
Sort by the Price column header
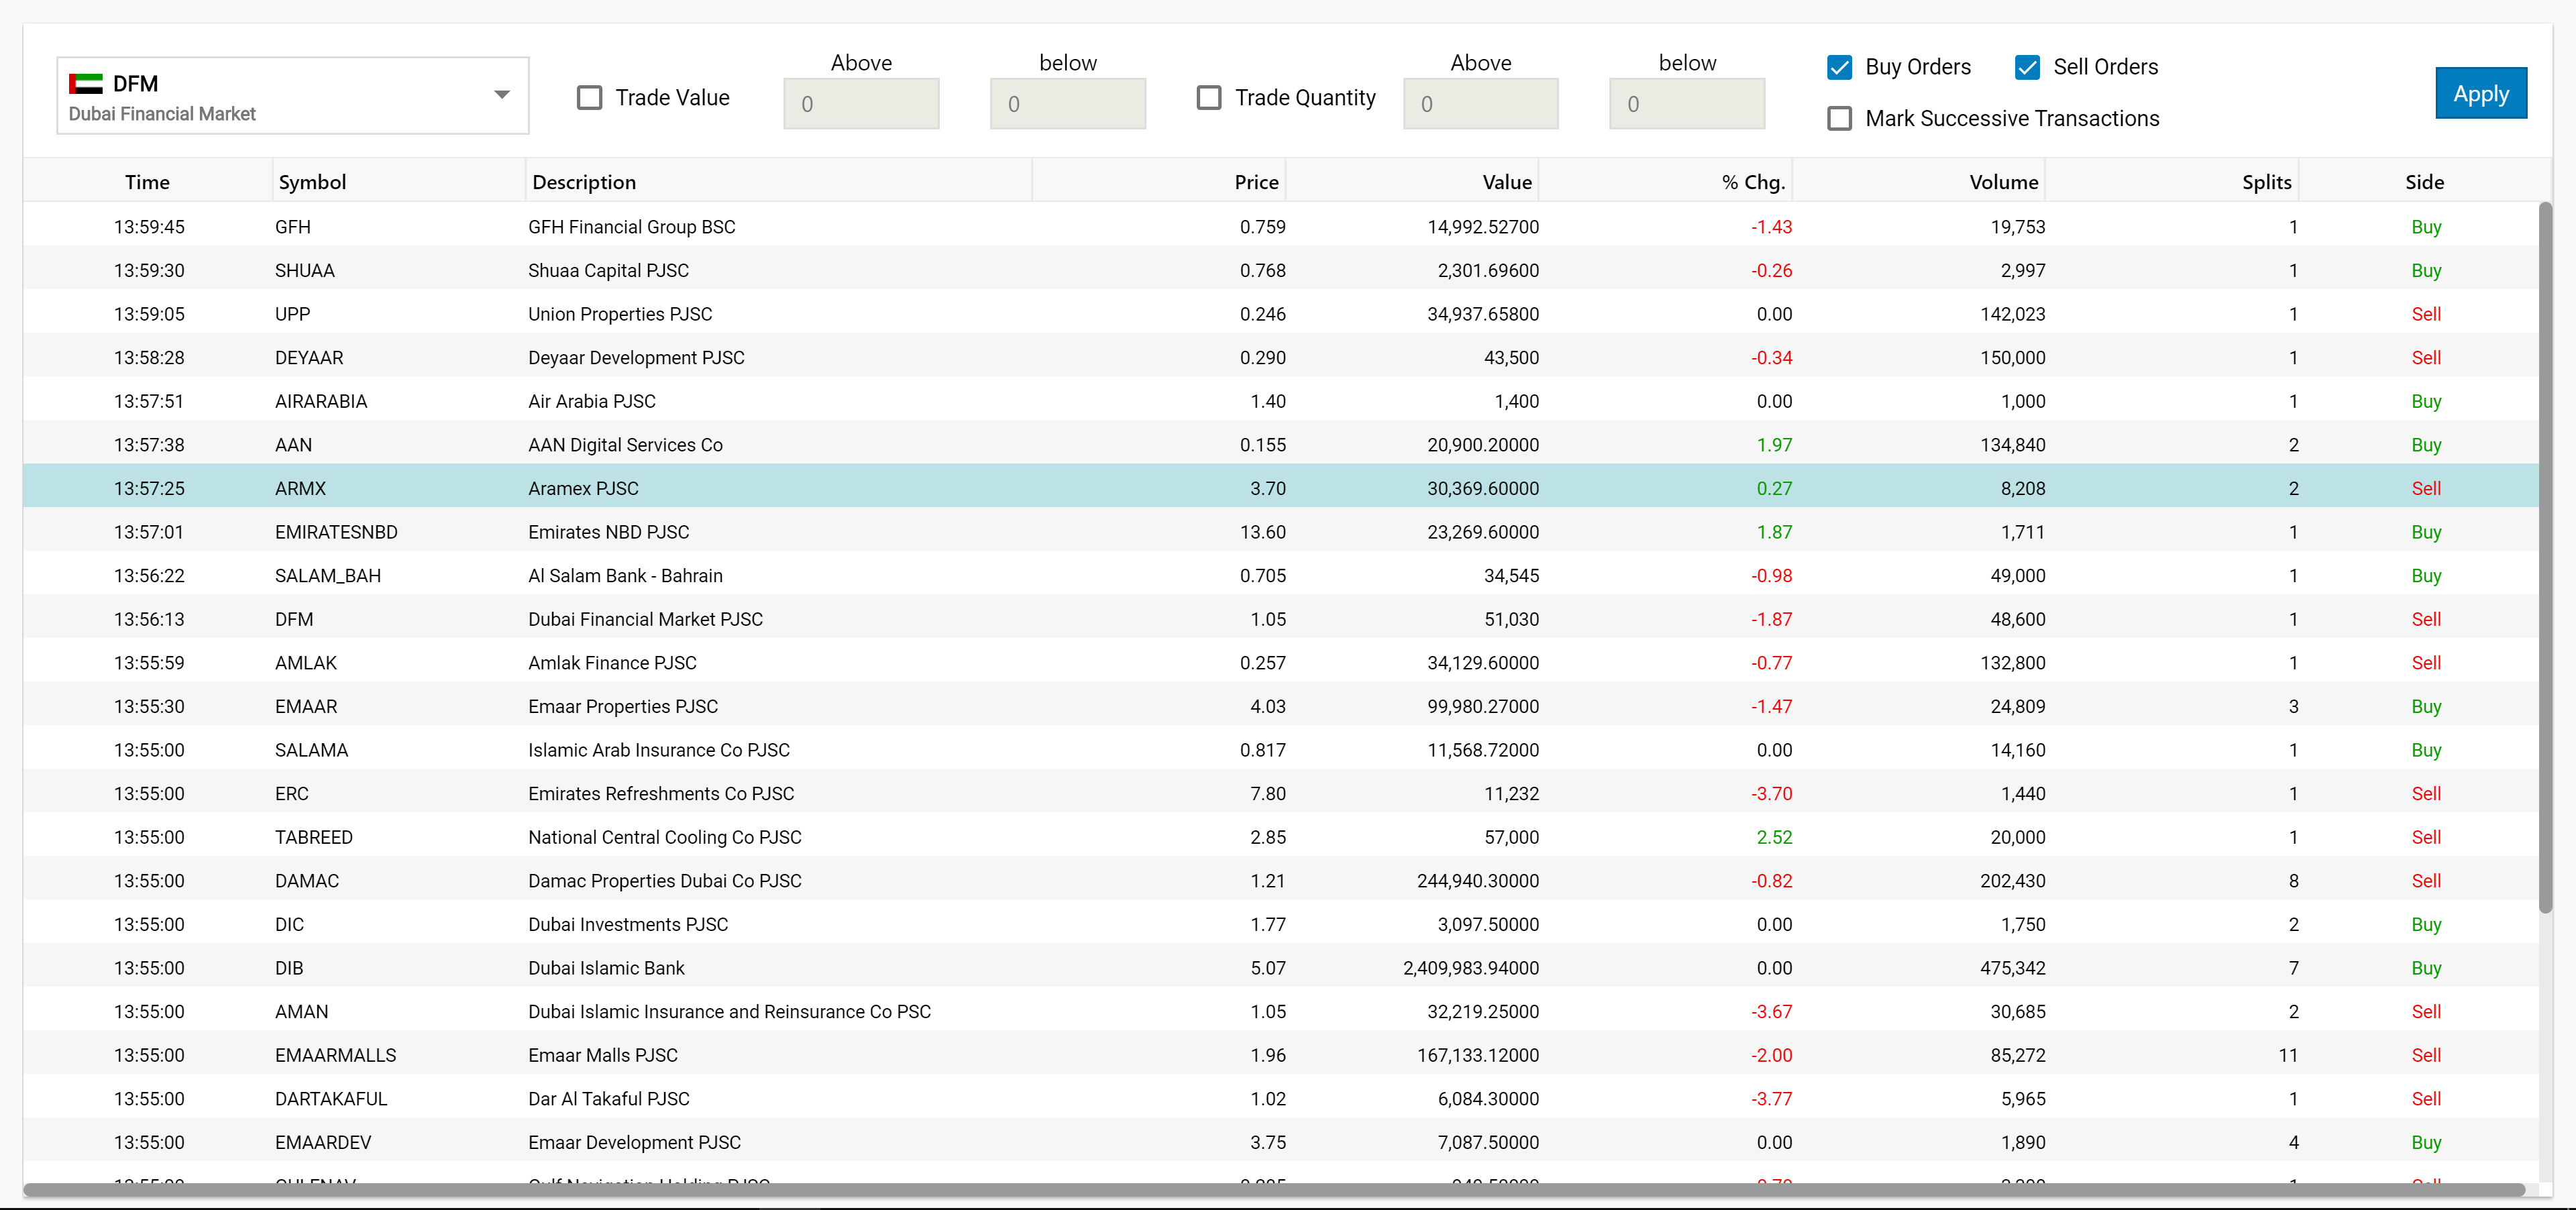pos(1158,182)
